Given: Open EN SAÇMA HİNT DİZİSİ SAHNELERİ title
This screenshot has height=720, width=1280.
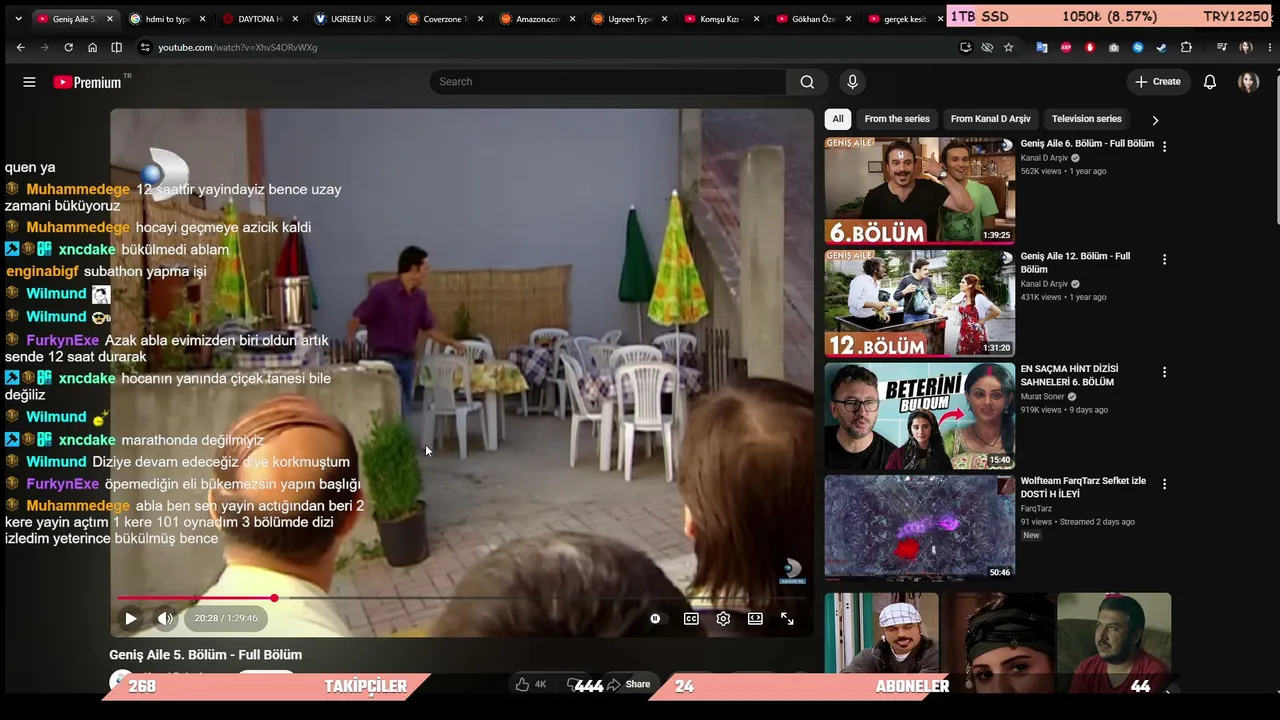Looking at the screenshot, I should 1070,375.
